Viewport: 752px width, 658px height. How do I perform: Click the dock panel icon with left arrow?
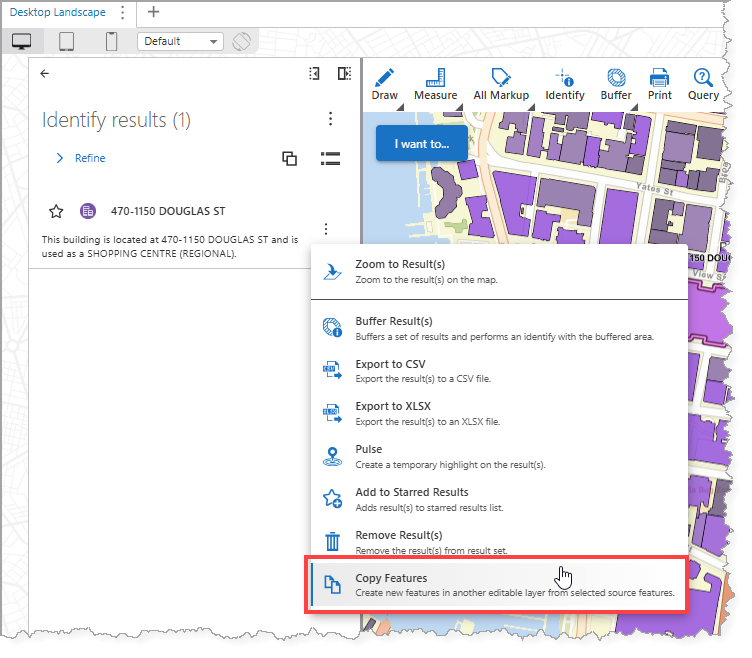(x=314, y=73)
